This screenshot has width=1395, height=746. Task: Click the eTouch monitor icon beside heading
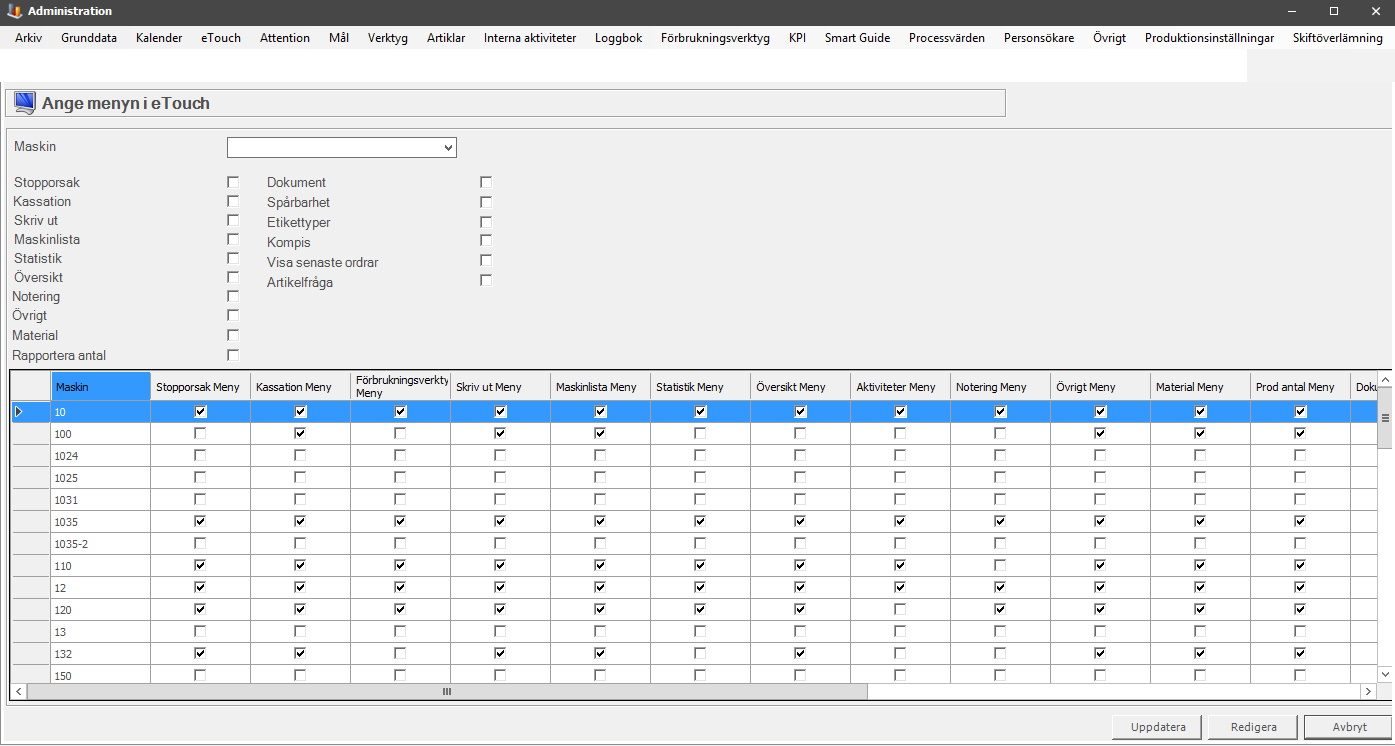pyautogui.click(x=25, y=103)
